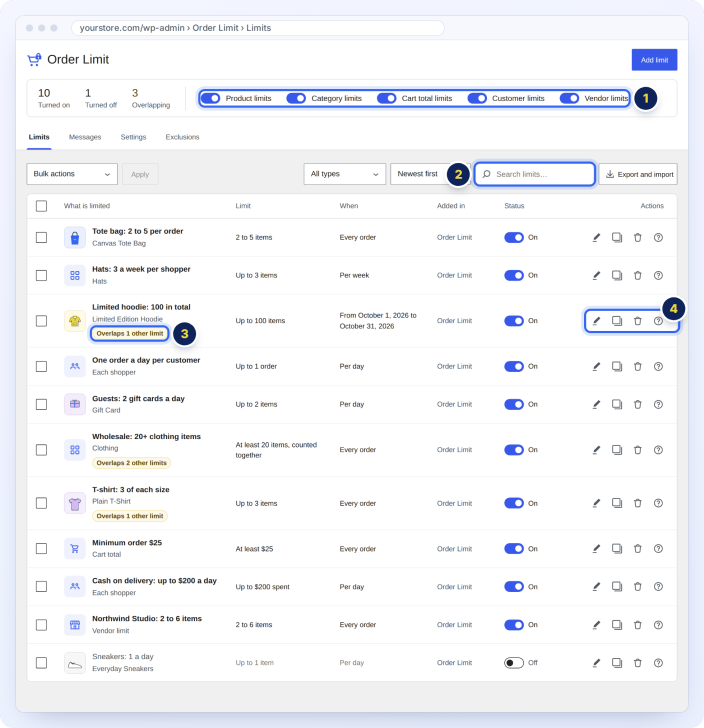This screenshot has width=704, height=728.
Task: Click Export and import button
Action: 638,174
